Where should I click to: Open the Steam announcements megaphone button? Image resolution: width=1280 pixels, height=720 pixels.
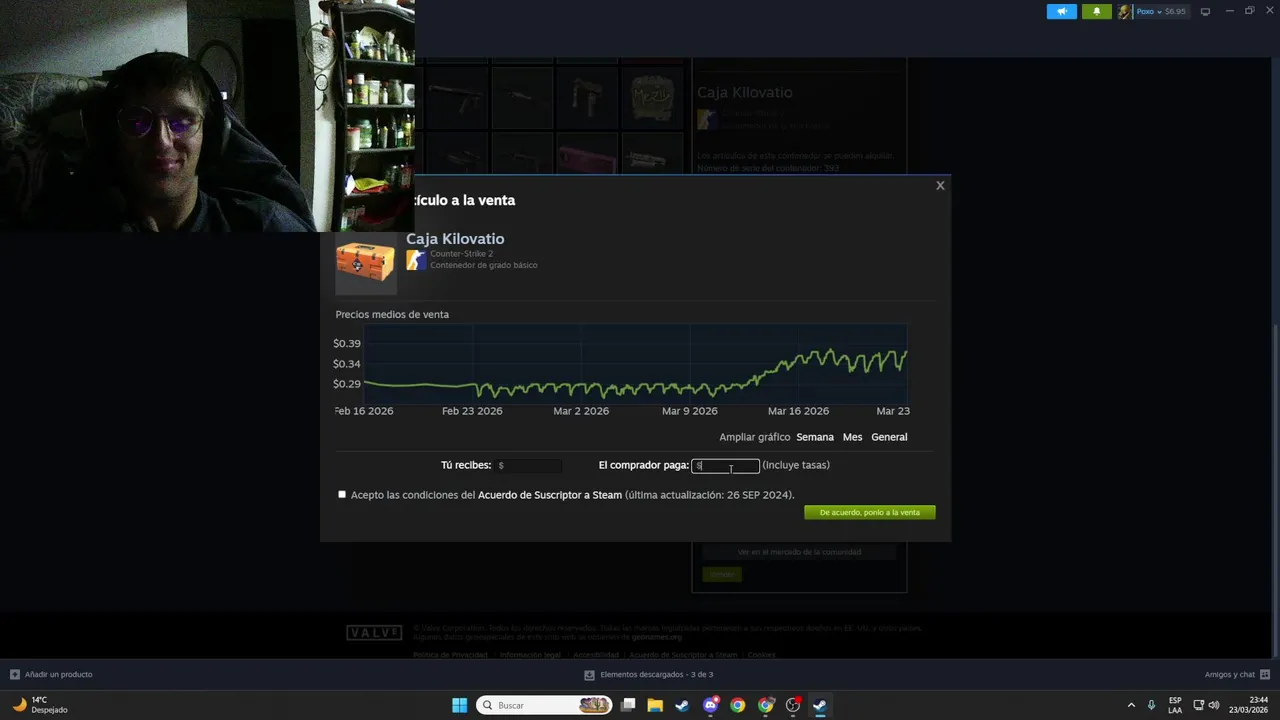click(1061, 11)
